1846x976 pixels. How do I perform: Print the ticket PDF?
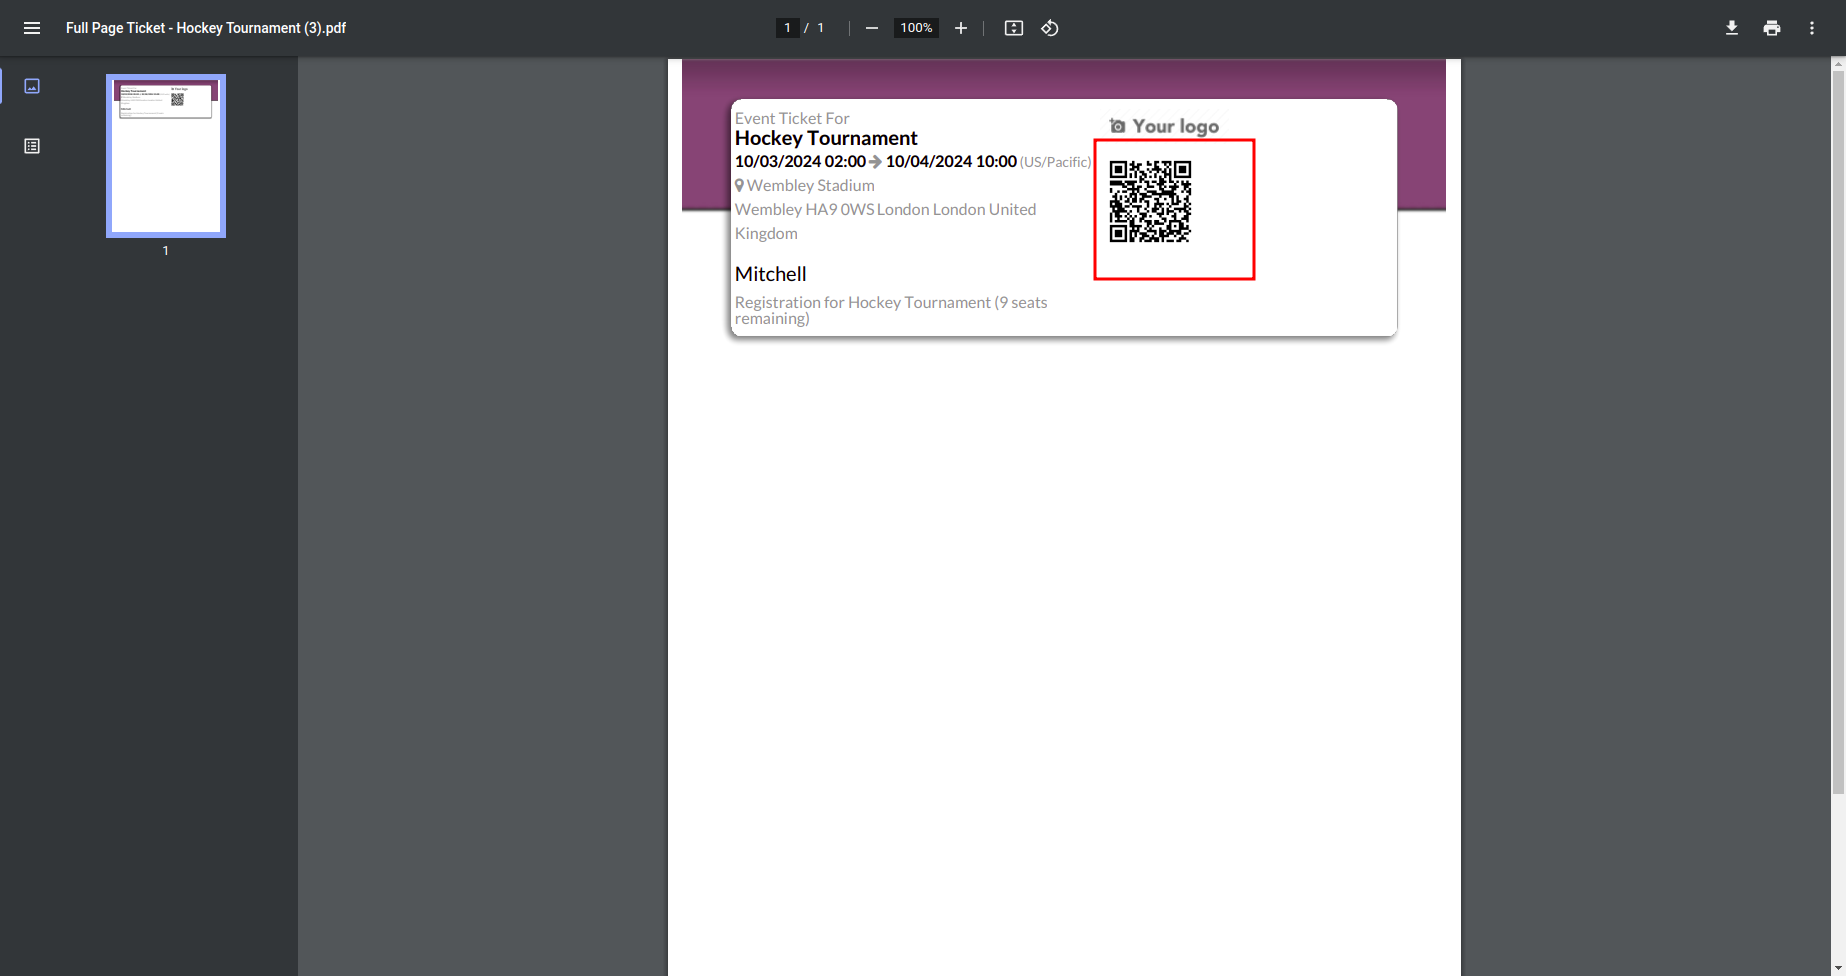1772,28
